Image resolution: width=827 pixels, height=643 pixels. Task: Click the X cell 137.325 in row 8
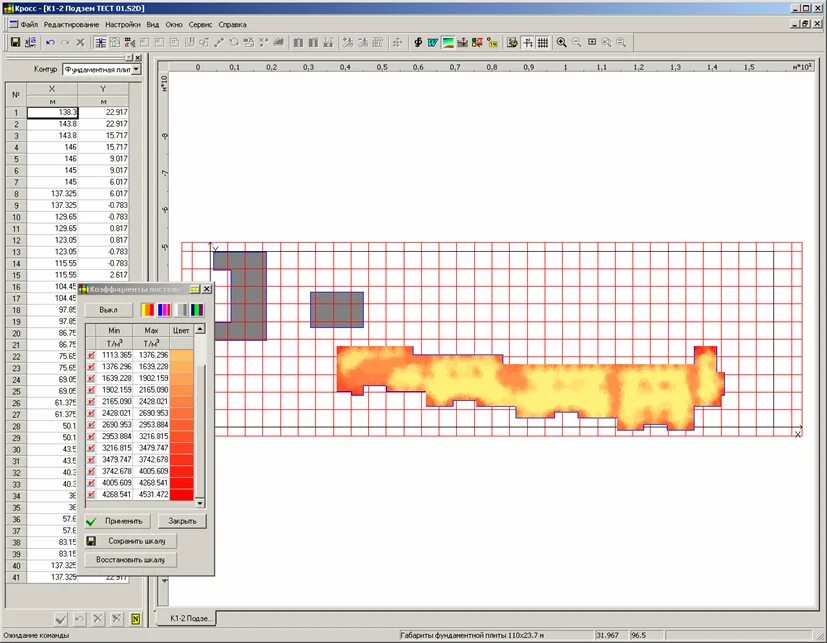[x=52, y=194]
